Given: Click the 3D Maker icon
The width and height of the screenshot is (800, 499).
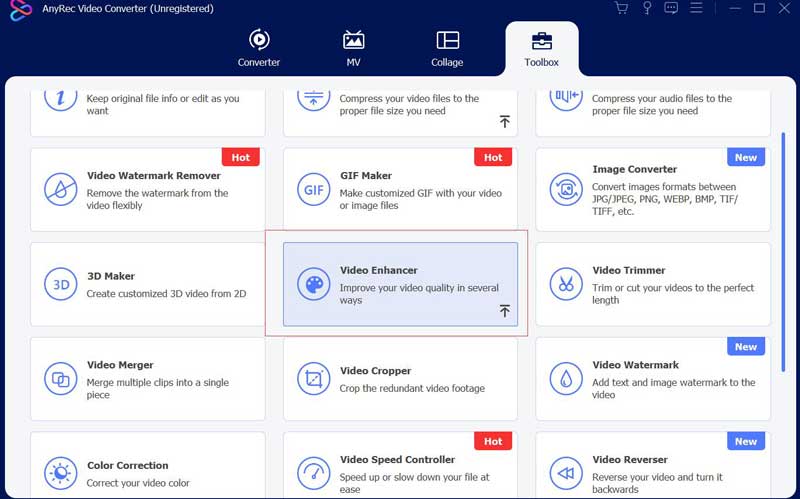Looking at the screenshot, I should click(60, 284).
